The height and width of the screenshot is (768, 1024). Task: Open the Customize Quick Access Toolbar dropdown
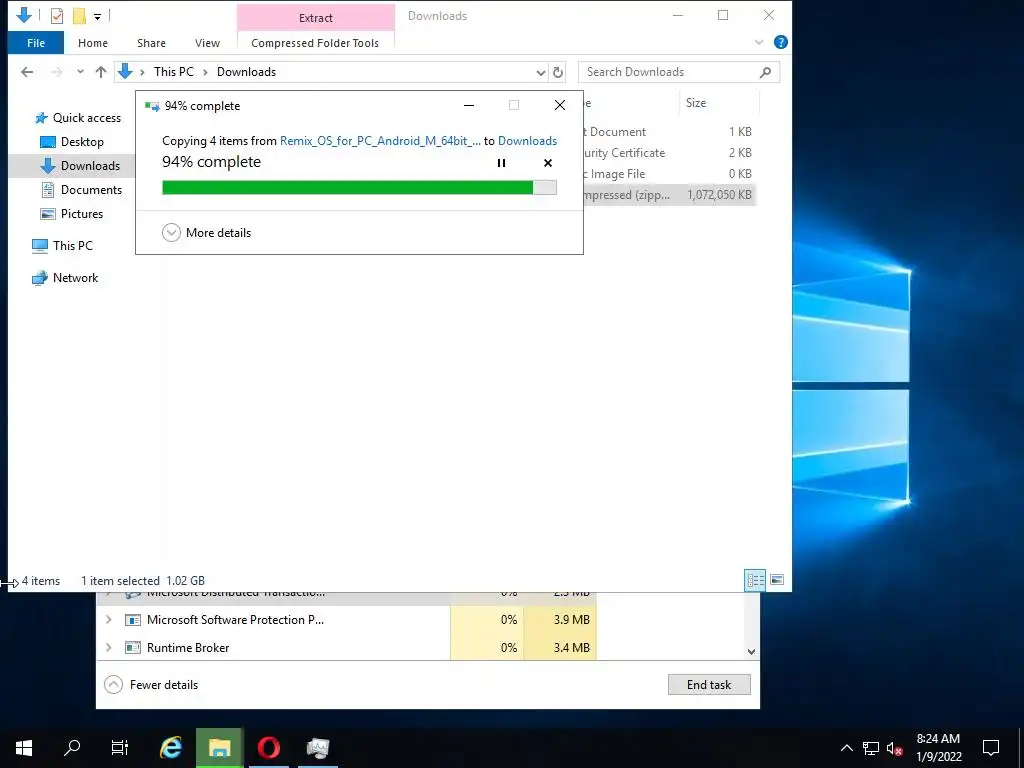(97, 16)
